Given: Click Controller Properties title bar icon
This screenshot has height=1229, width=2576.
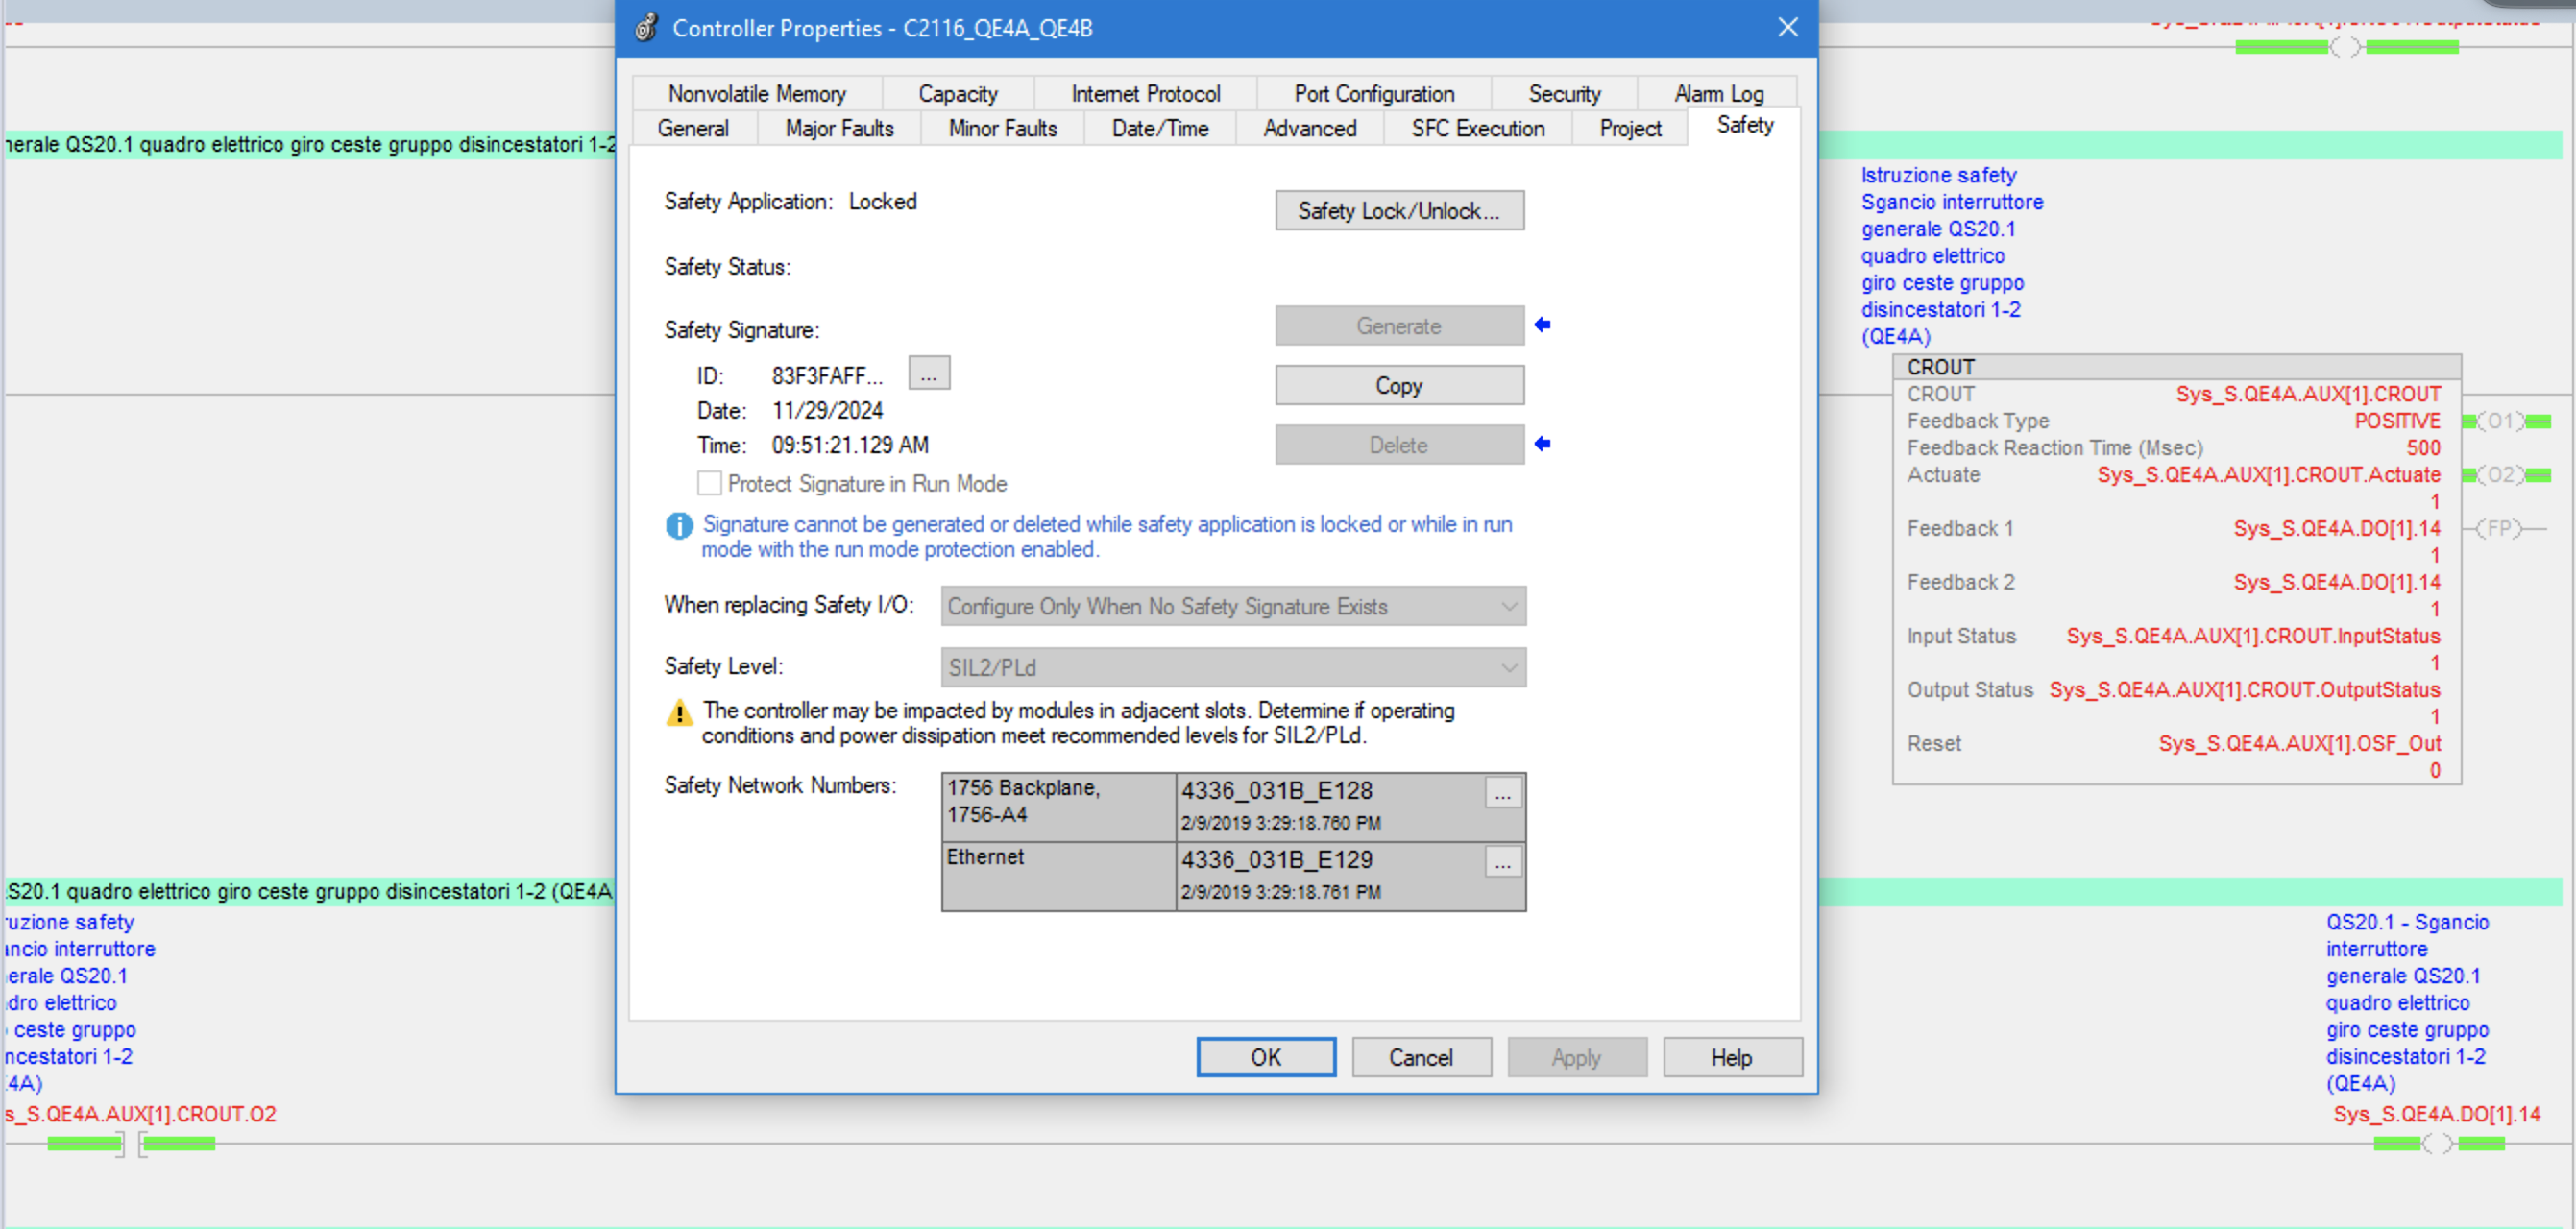Looking at the screenshot, I should click(647, 27).
